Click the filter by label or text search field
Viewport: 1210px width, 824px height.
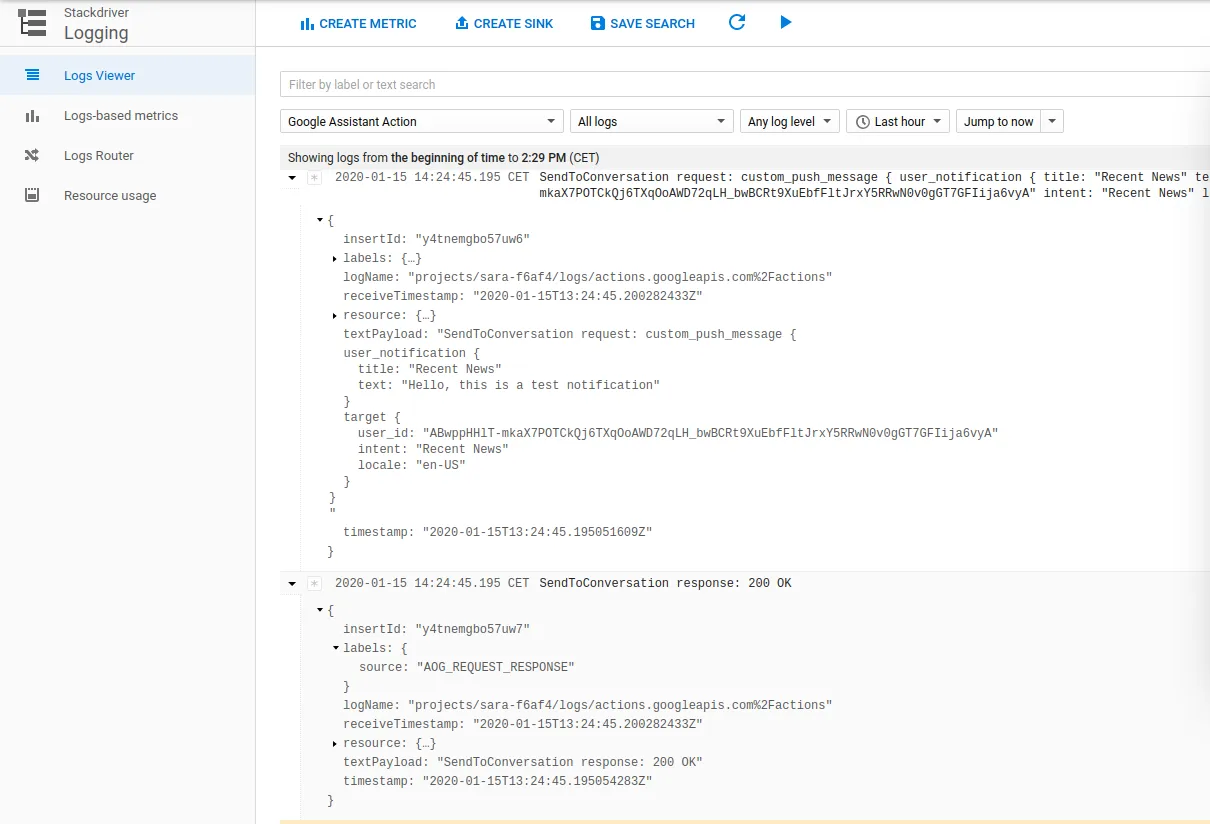[745, 84]
